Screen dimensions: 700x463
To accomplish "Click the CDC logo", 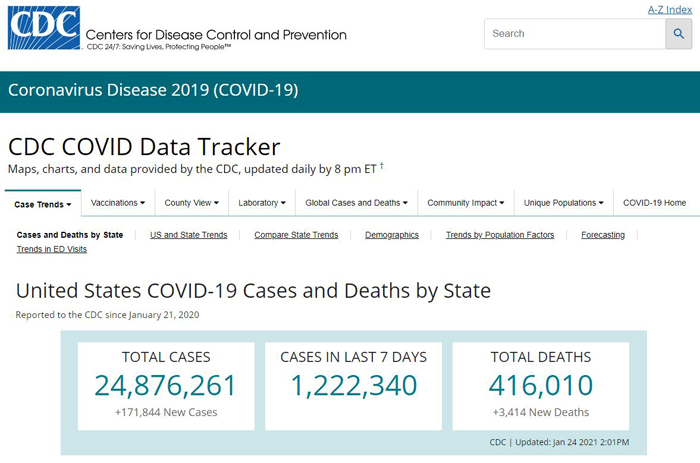I will (x=44, y=28).
